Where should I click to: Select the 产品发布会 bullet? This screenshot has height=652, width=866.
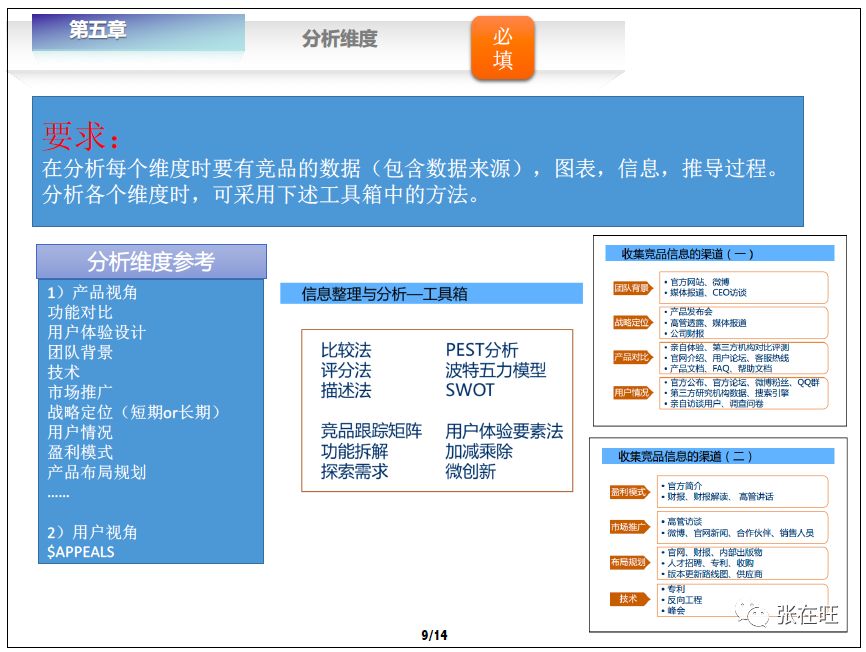(x=688, y=311)
